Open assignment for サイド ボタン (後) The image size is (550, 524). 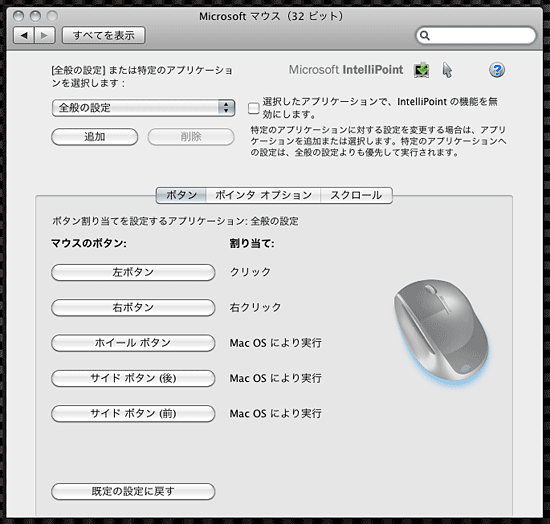click(133, 378)
